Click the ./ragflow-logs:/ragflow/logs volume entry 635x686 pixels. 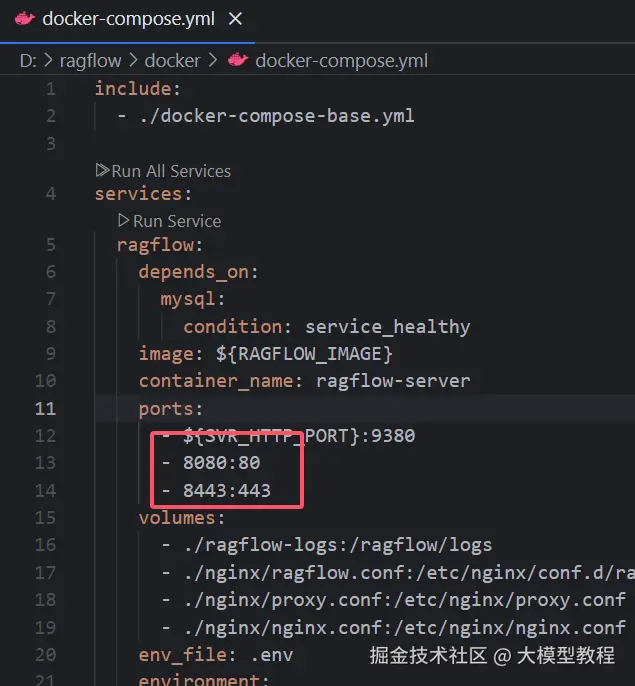click(338, 545)
